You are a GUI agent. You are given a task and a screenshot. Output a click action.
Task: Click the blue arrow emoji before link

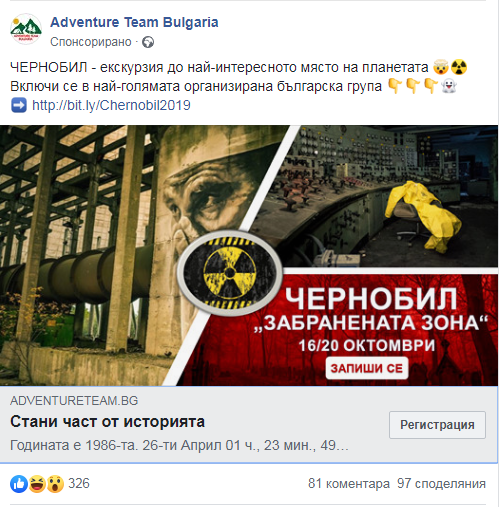point(19,105)
